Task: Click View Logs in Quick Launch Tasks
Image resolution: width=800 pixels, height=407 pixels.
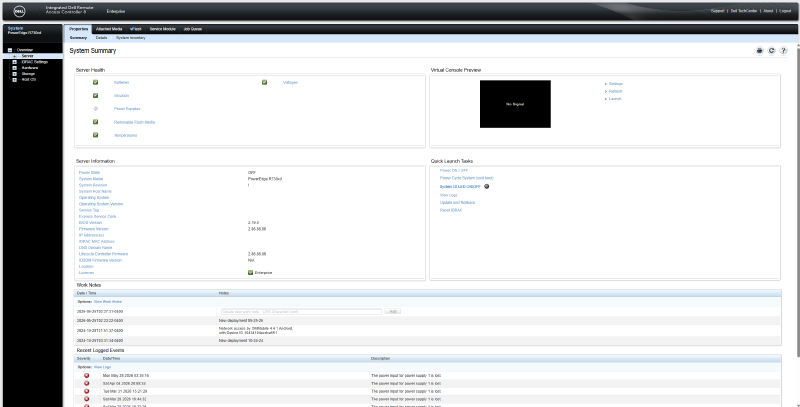Action: [448, 195]
